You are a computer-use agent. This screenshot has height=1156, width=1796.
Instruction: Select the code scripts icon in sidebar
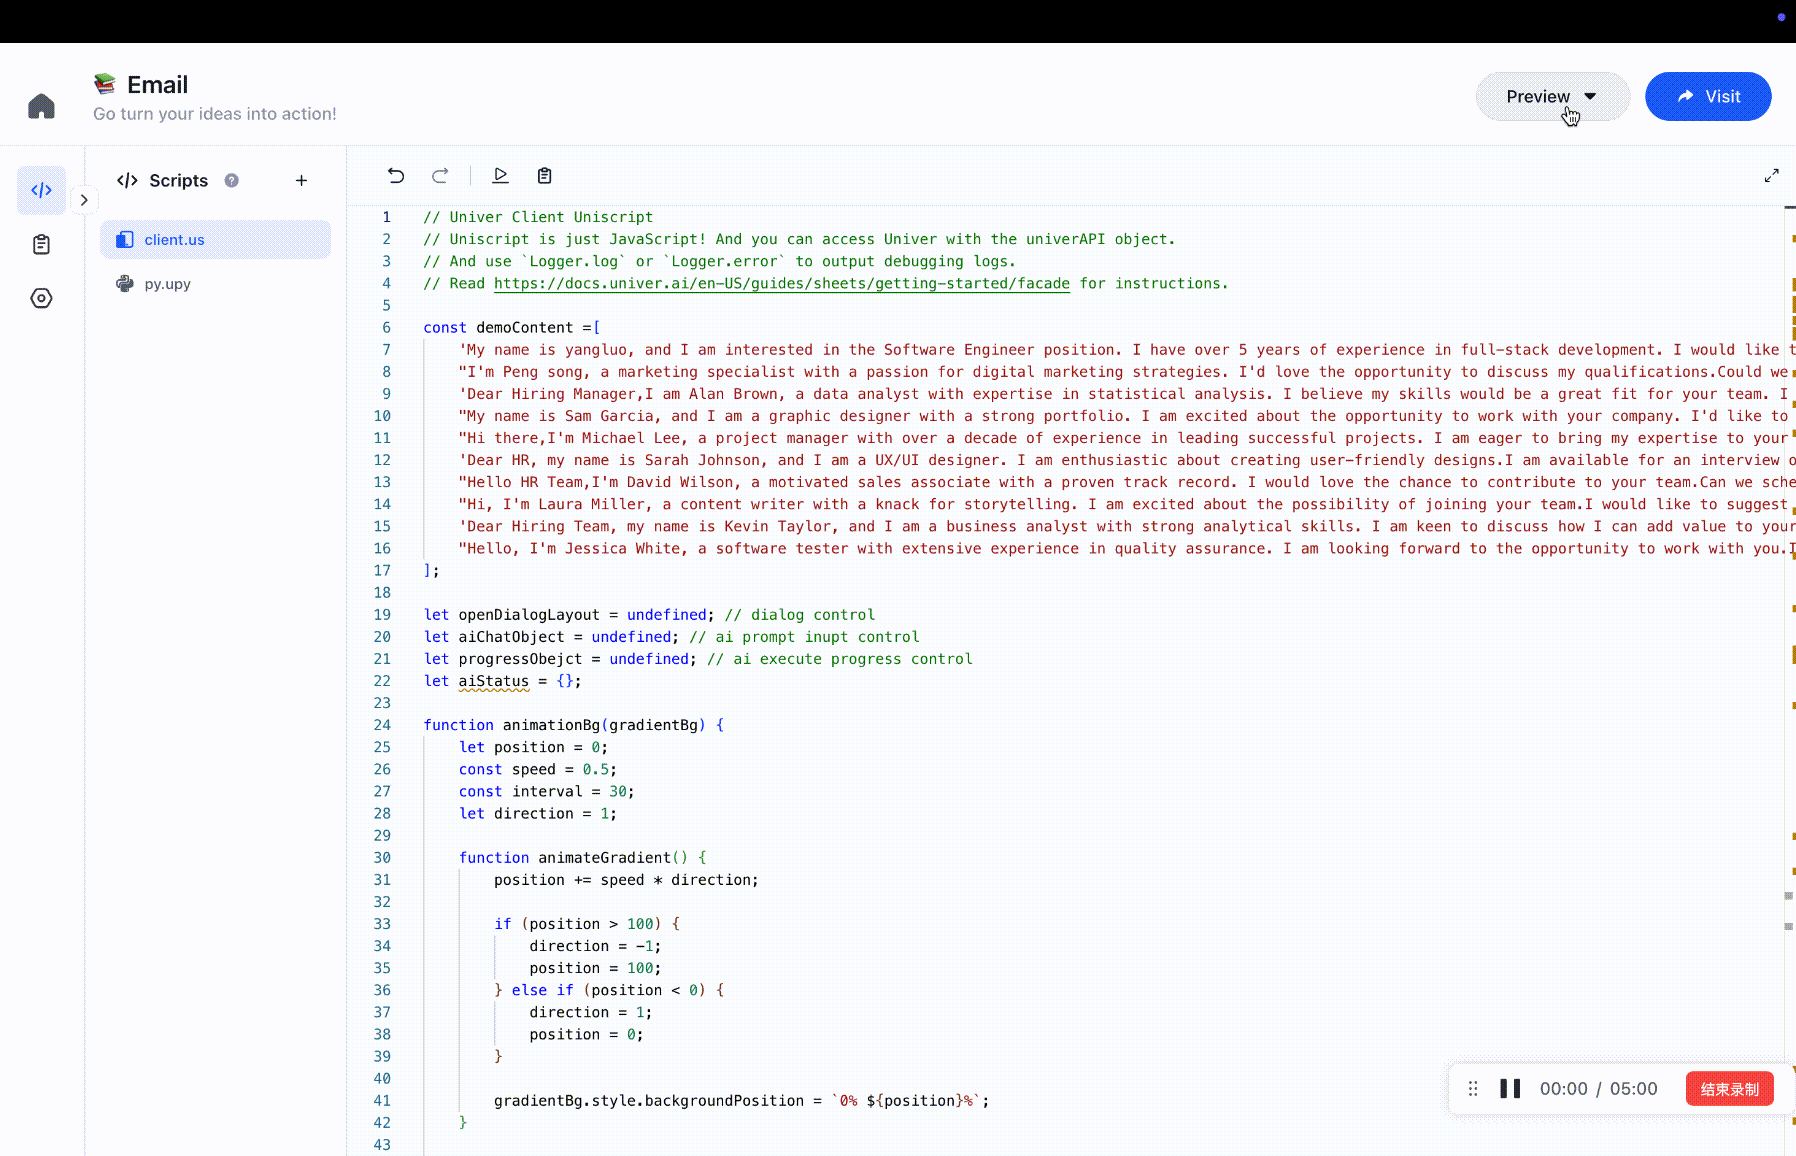click(x=41, y=189)
